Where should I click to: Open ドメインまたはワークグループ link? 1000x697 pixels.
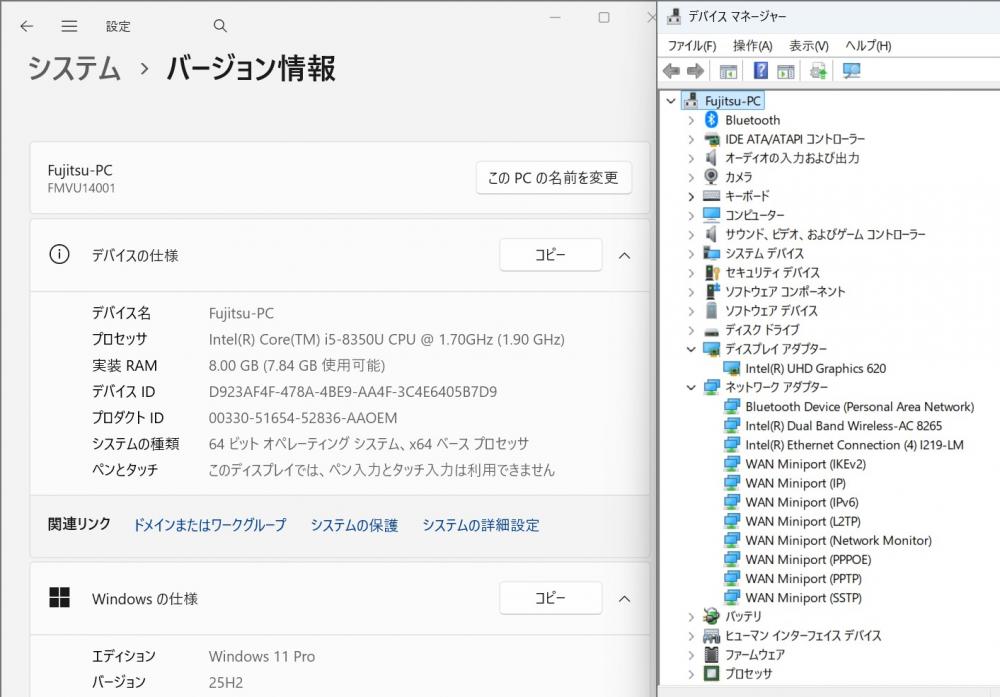[x=209, y=525]
